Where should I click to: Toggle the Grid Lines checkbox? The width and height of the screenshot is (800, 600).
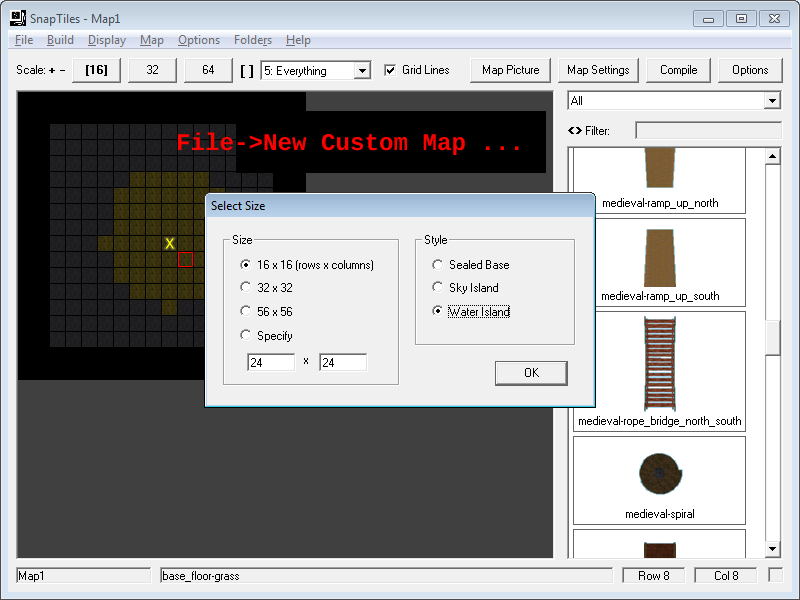pyautogui.click(x=391, y=70)
